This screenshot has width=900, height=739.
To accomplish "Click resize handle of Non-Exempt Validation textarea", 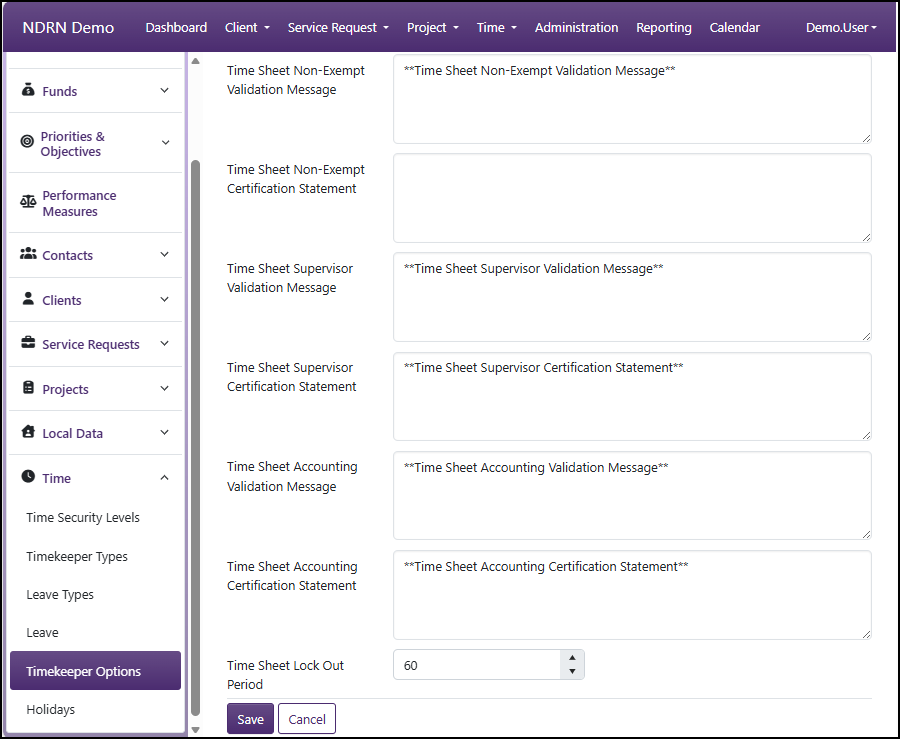I will (866, 138).
